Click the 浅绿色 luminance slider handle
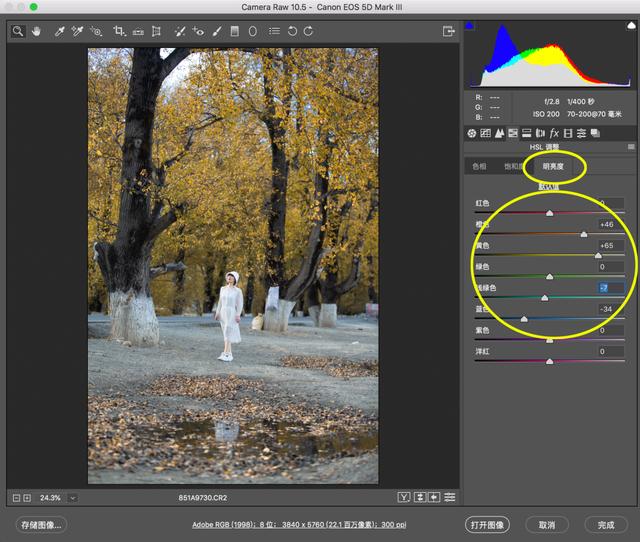The width and height of the screenshot is (640, 542). coord(544,298)
